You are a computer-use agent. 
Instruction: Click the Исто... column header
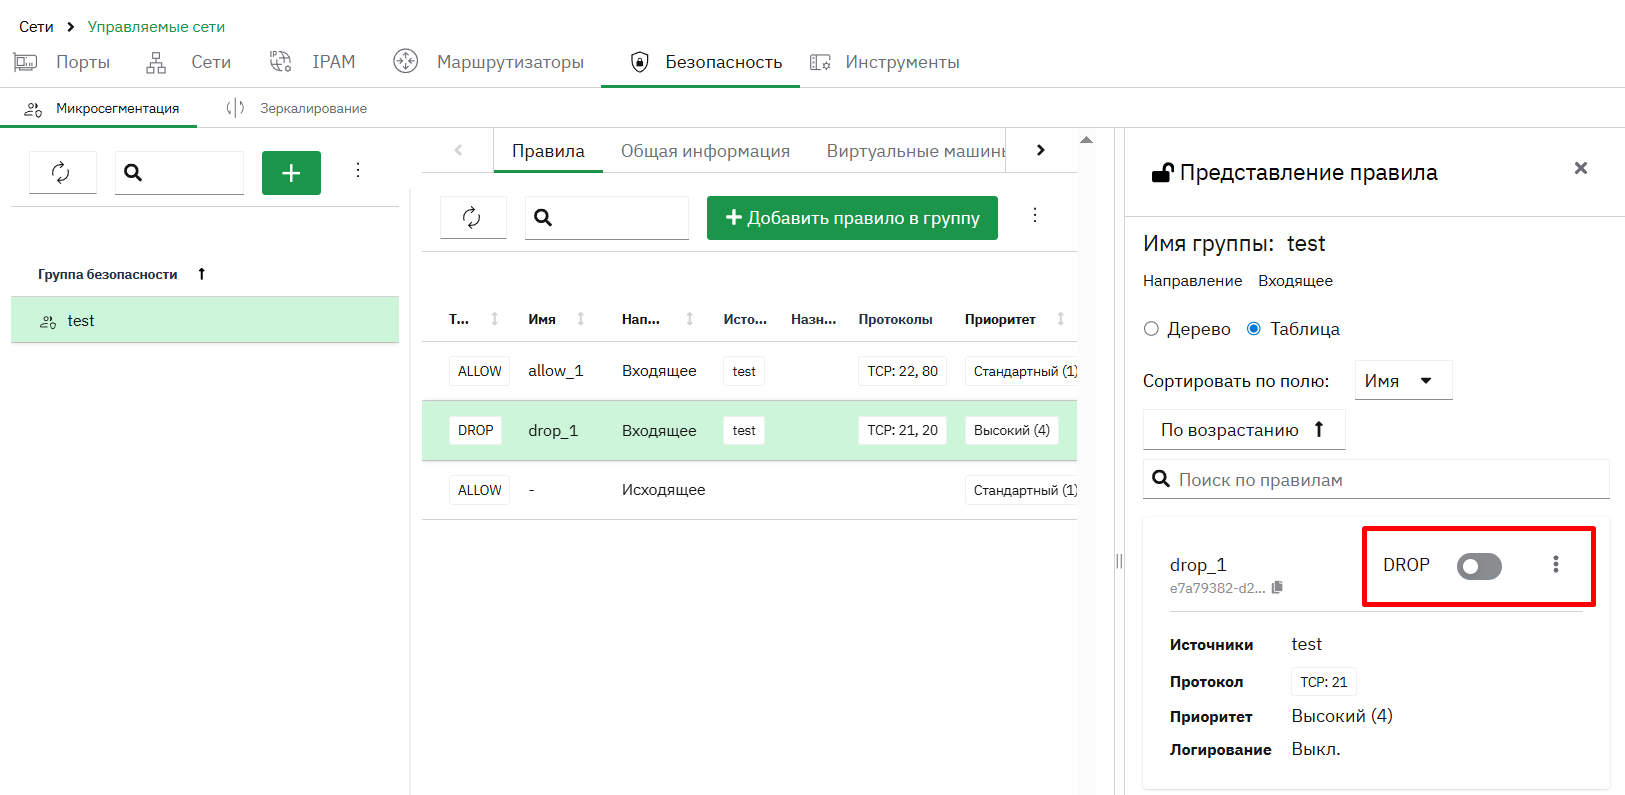point(745,319)
